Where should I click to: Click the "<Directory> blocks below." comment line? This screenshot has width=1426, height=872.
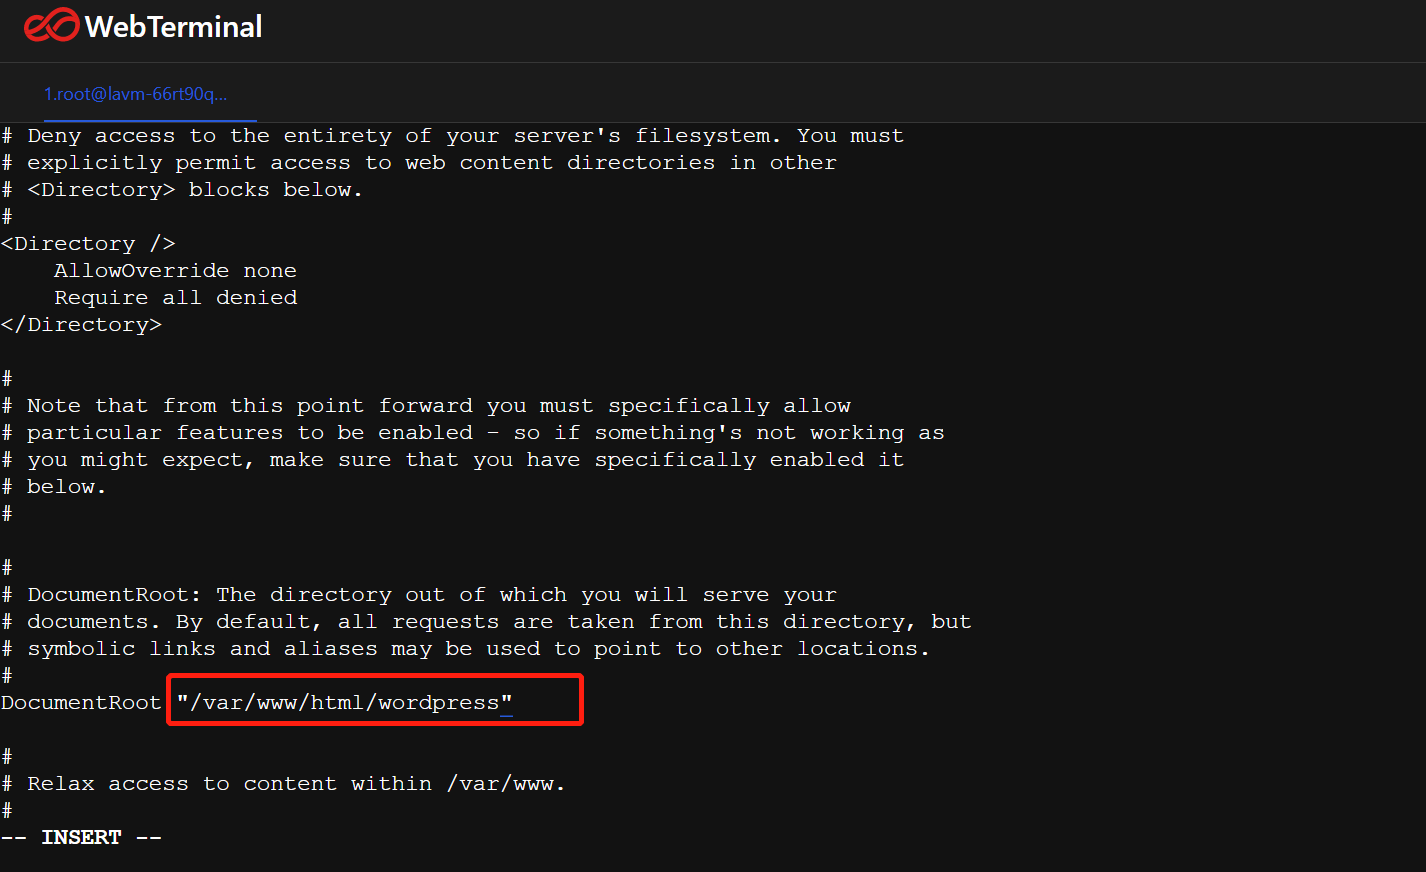click(x=182, y=190)
